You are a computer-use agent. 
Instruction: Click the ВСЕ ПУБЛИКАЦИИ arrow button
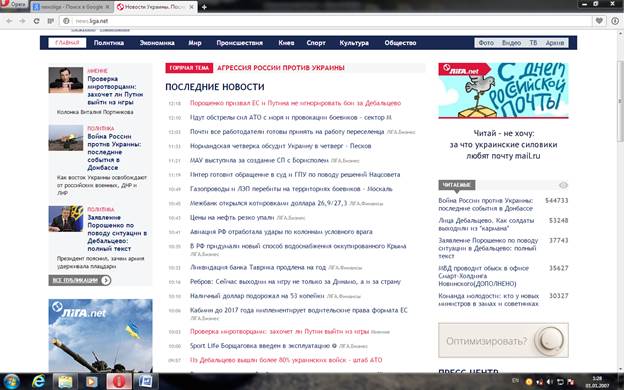pos(80,280)
